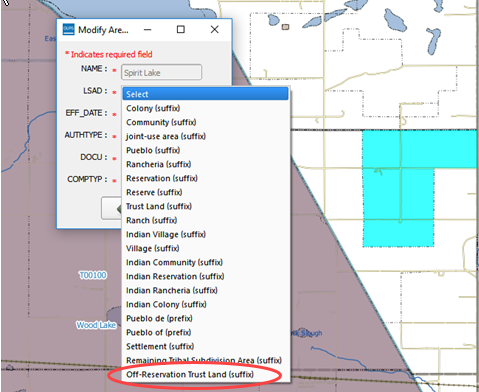
Task: Click the small square map marker near lake
Action: [x=285, y=27]
